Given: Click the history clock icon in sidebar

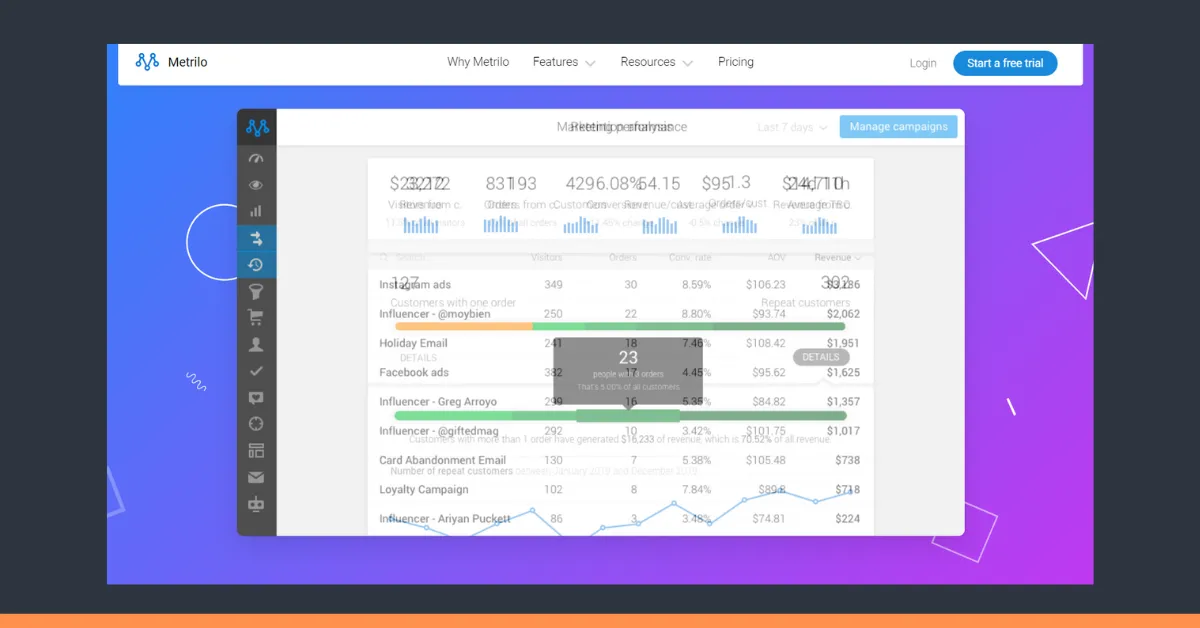Looking at the screenshot, I should 256,265.
